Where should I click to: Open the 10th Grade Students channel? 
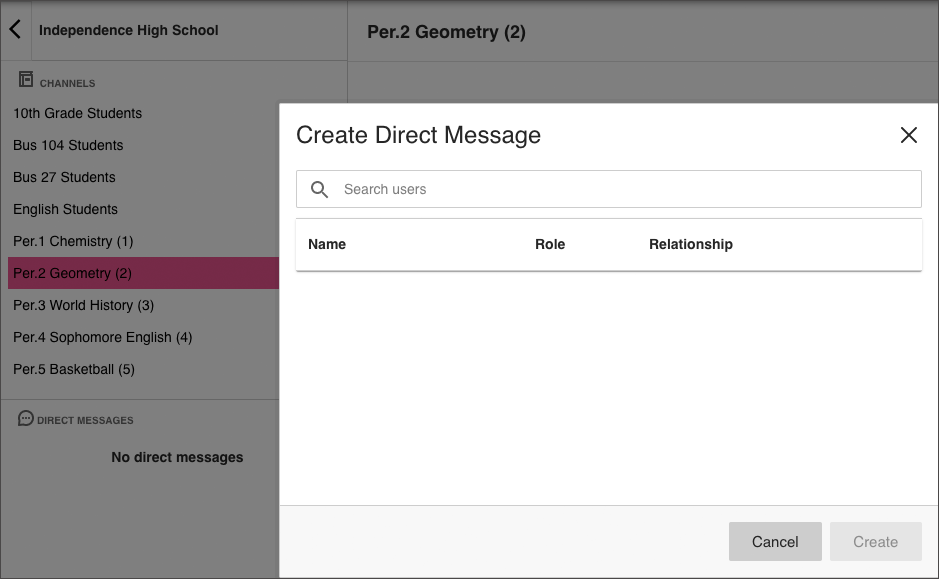coord(77,113)
